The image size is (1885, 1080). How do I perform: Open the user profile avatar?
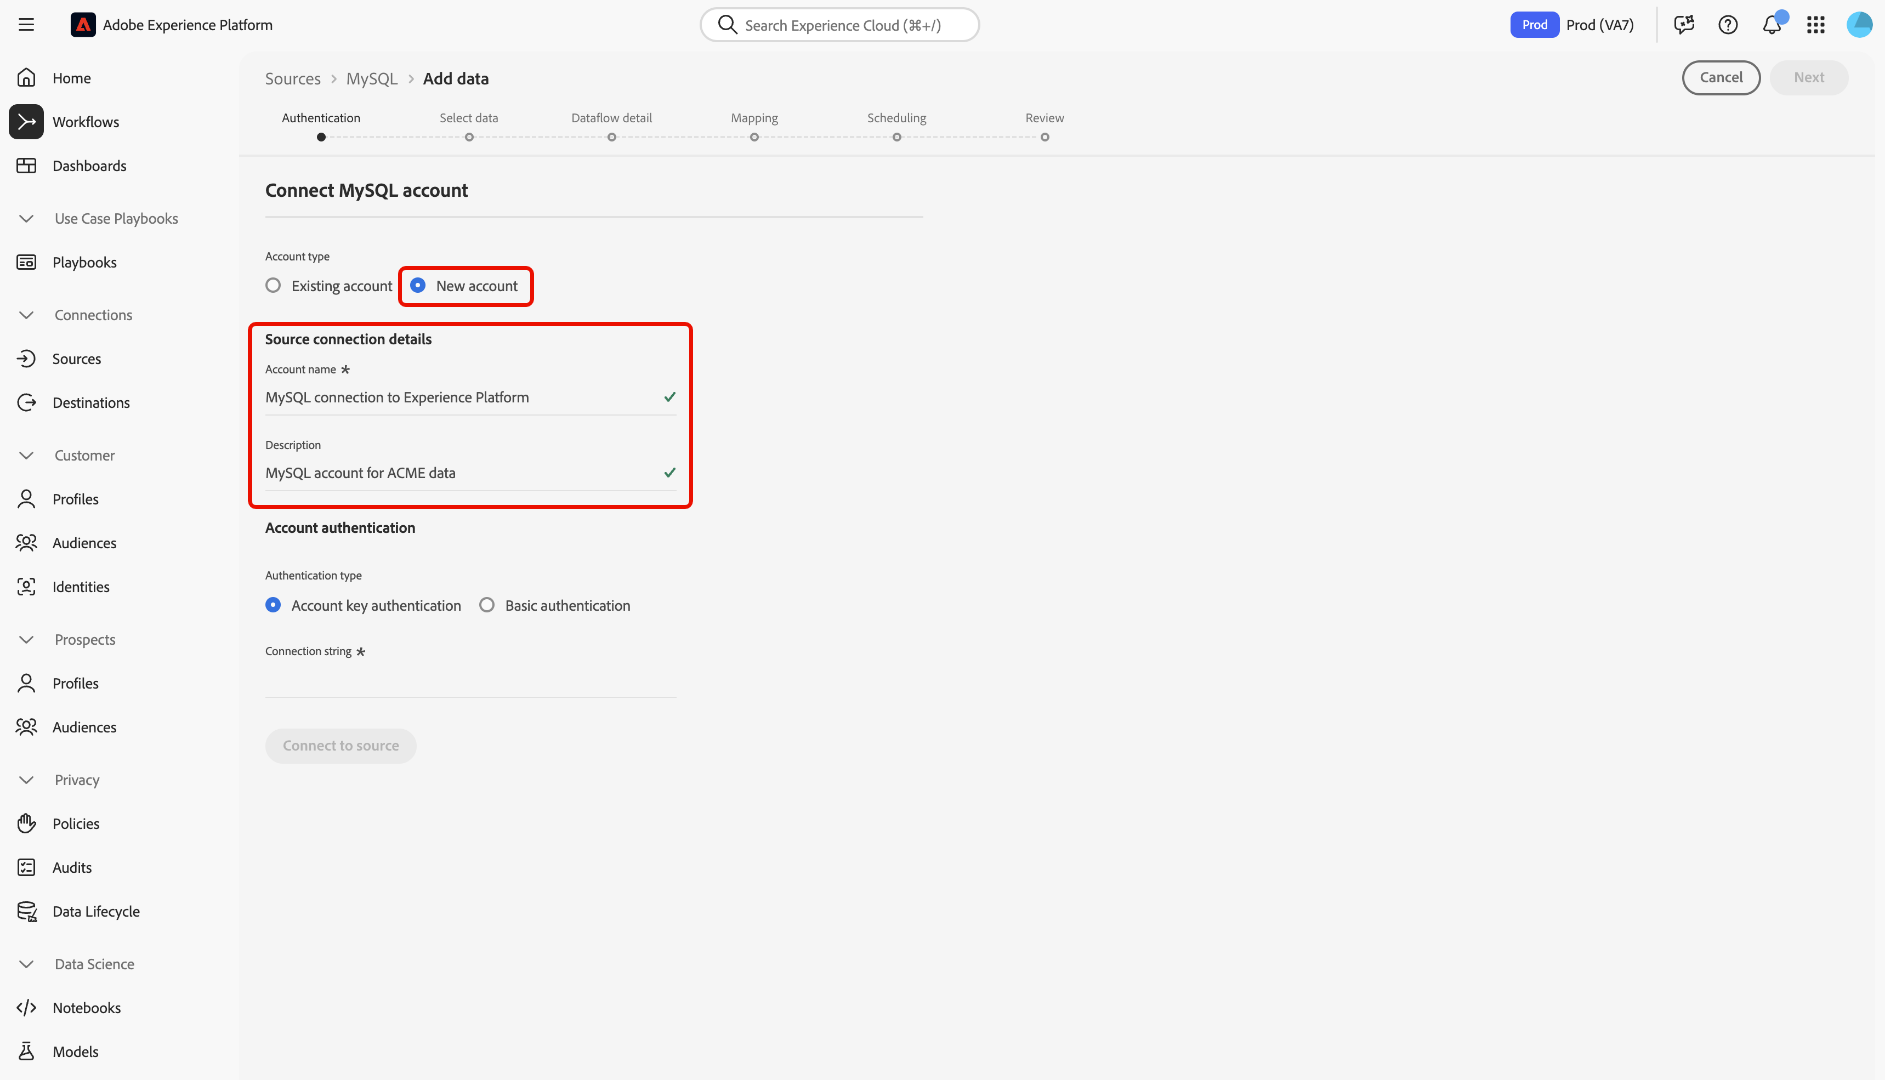click(x=1860, y=25)
